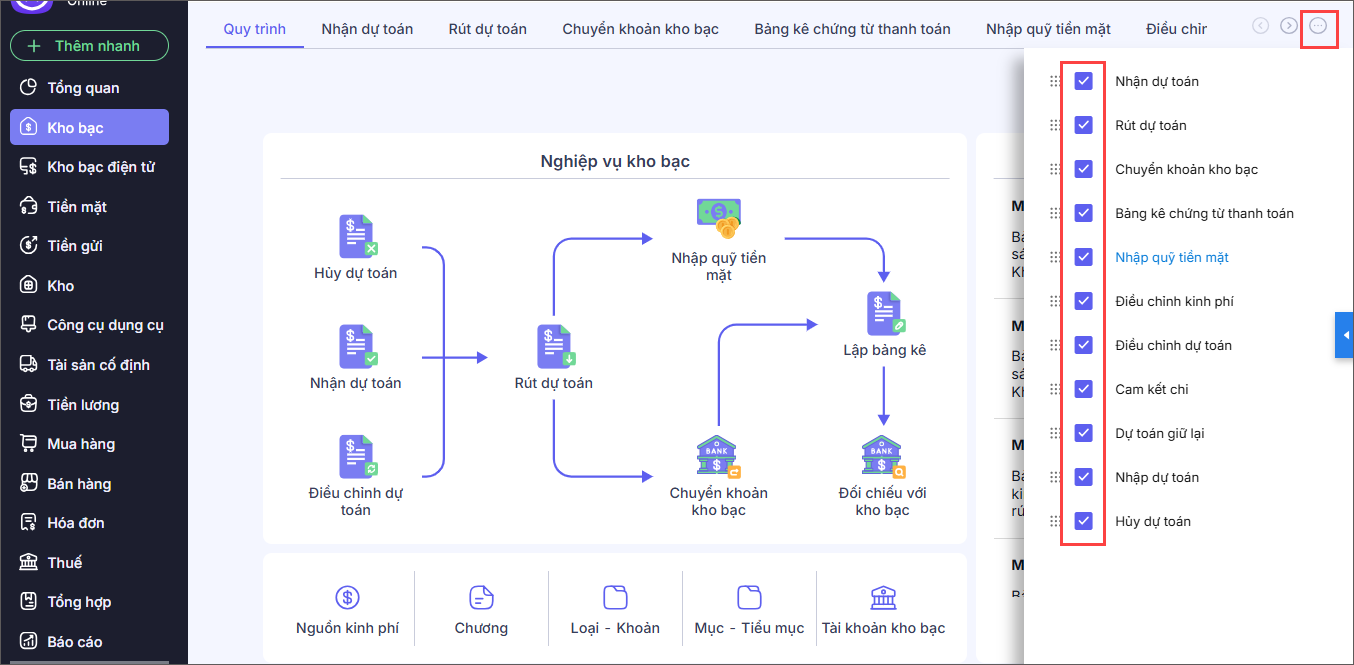Open Tiền mặt in the sidebar
This screenshot has width=1354, height=665.
[89, 207]
